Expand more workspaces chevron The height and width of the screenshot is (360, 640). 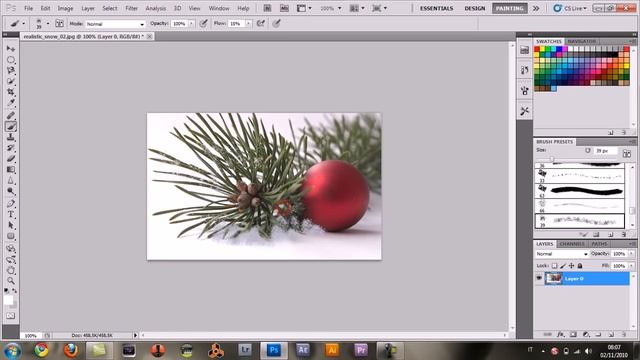coord(536,8)
